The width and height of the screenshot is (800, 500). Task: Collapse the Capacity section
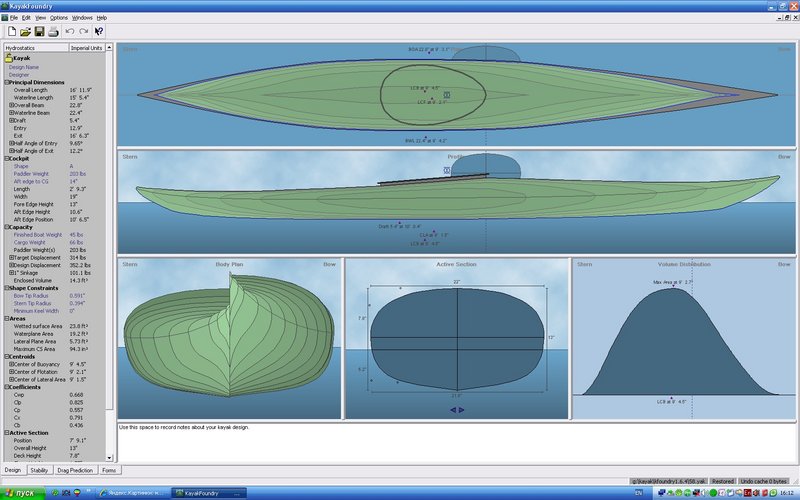7,227
